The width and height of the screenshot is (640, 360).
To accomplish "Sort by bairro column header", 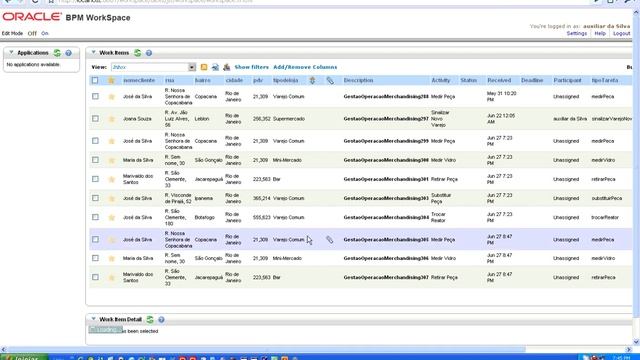I will point(202,80).
